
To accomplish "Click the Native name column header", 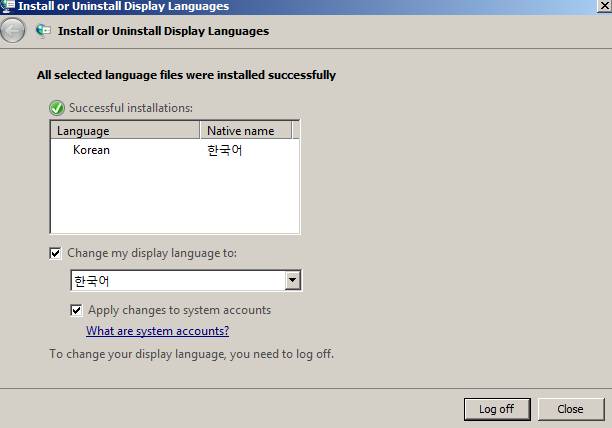I will click(246, 130).
